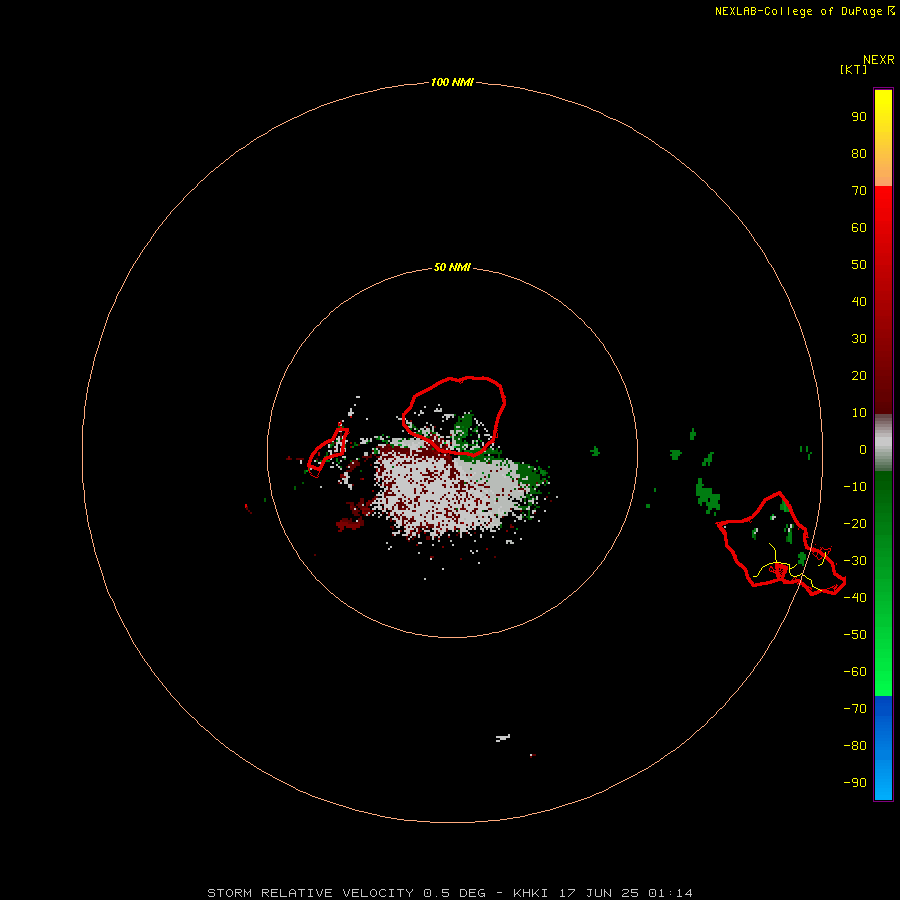Click the Storm Relative Velocity KHKI footer caption

click(450, 893)
